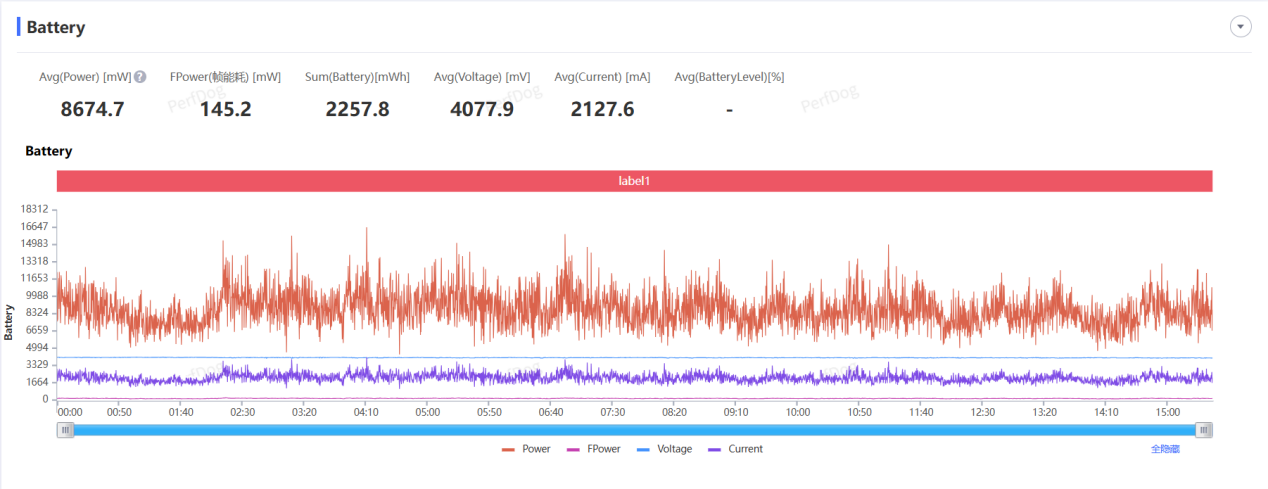The height and width of the screenshot is (489, 1268).
Task: Toggle the Power series in the legend
Action: 526,449
